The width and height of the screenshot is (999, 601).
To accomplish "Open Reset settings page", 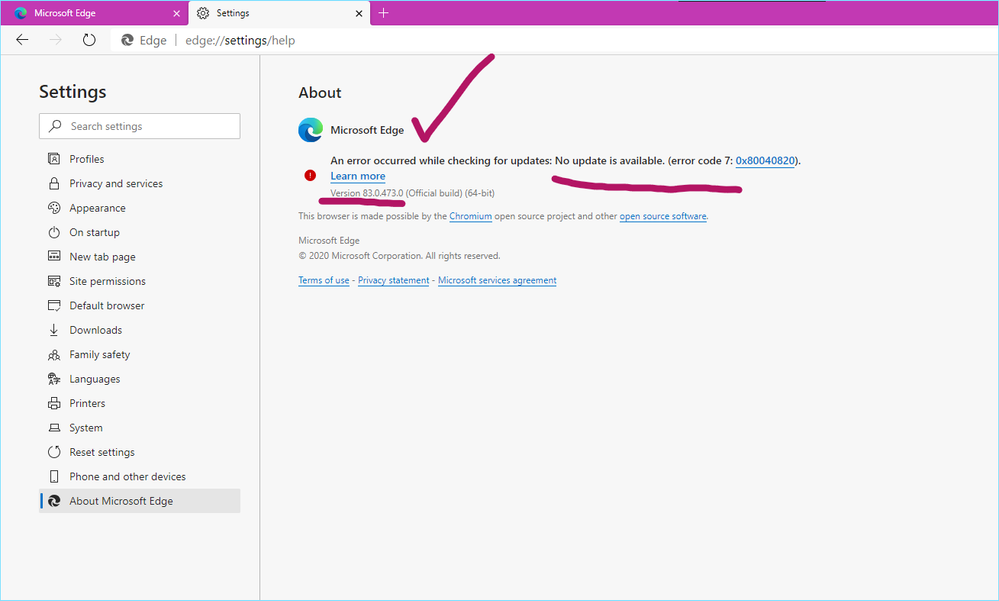I will [140, 452].
